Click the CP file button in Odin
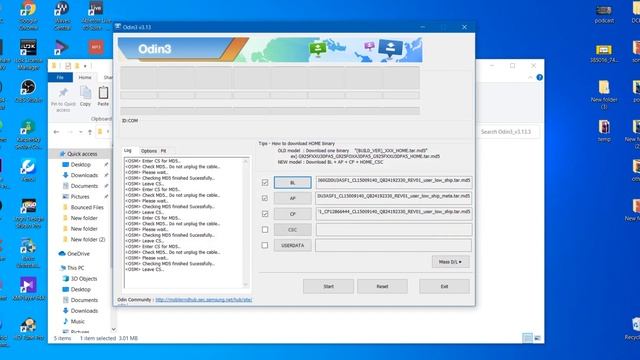 [x=292, y=213]
